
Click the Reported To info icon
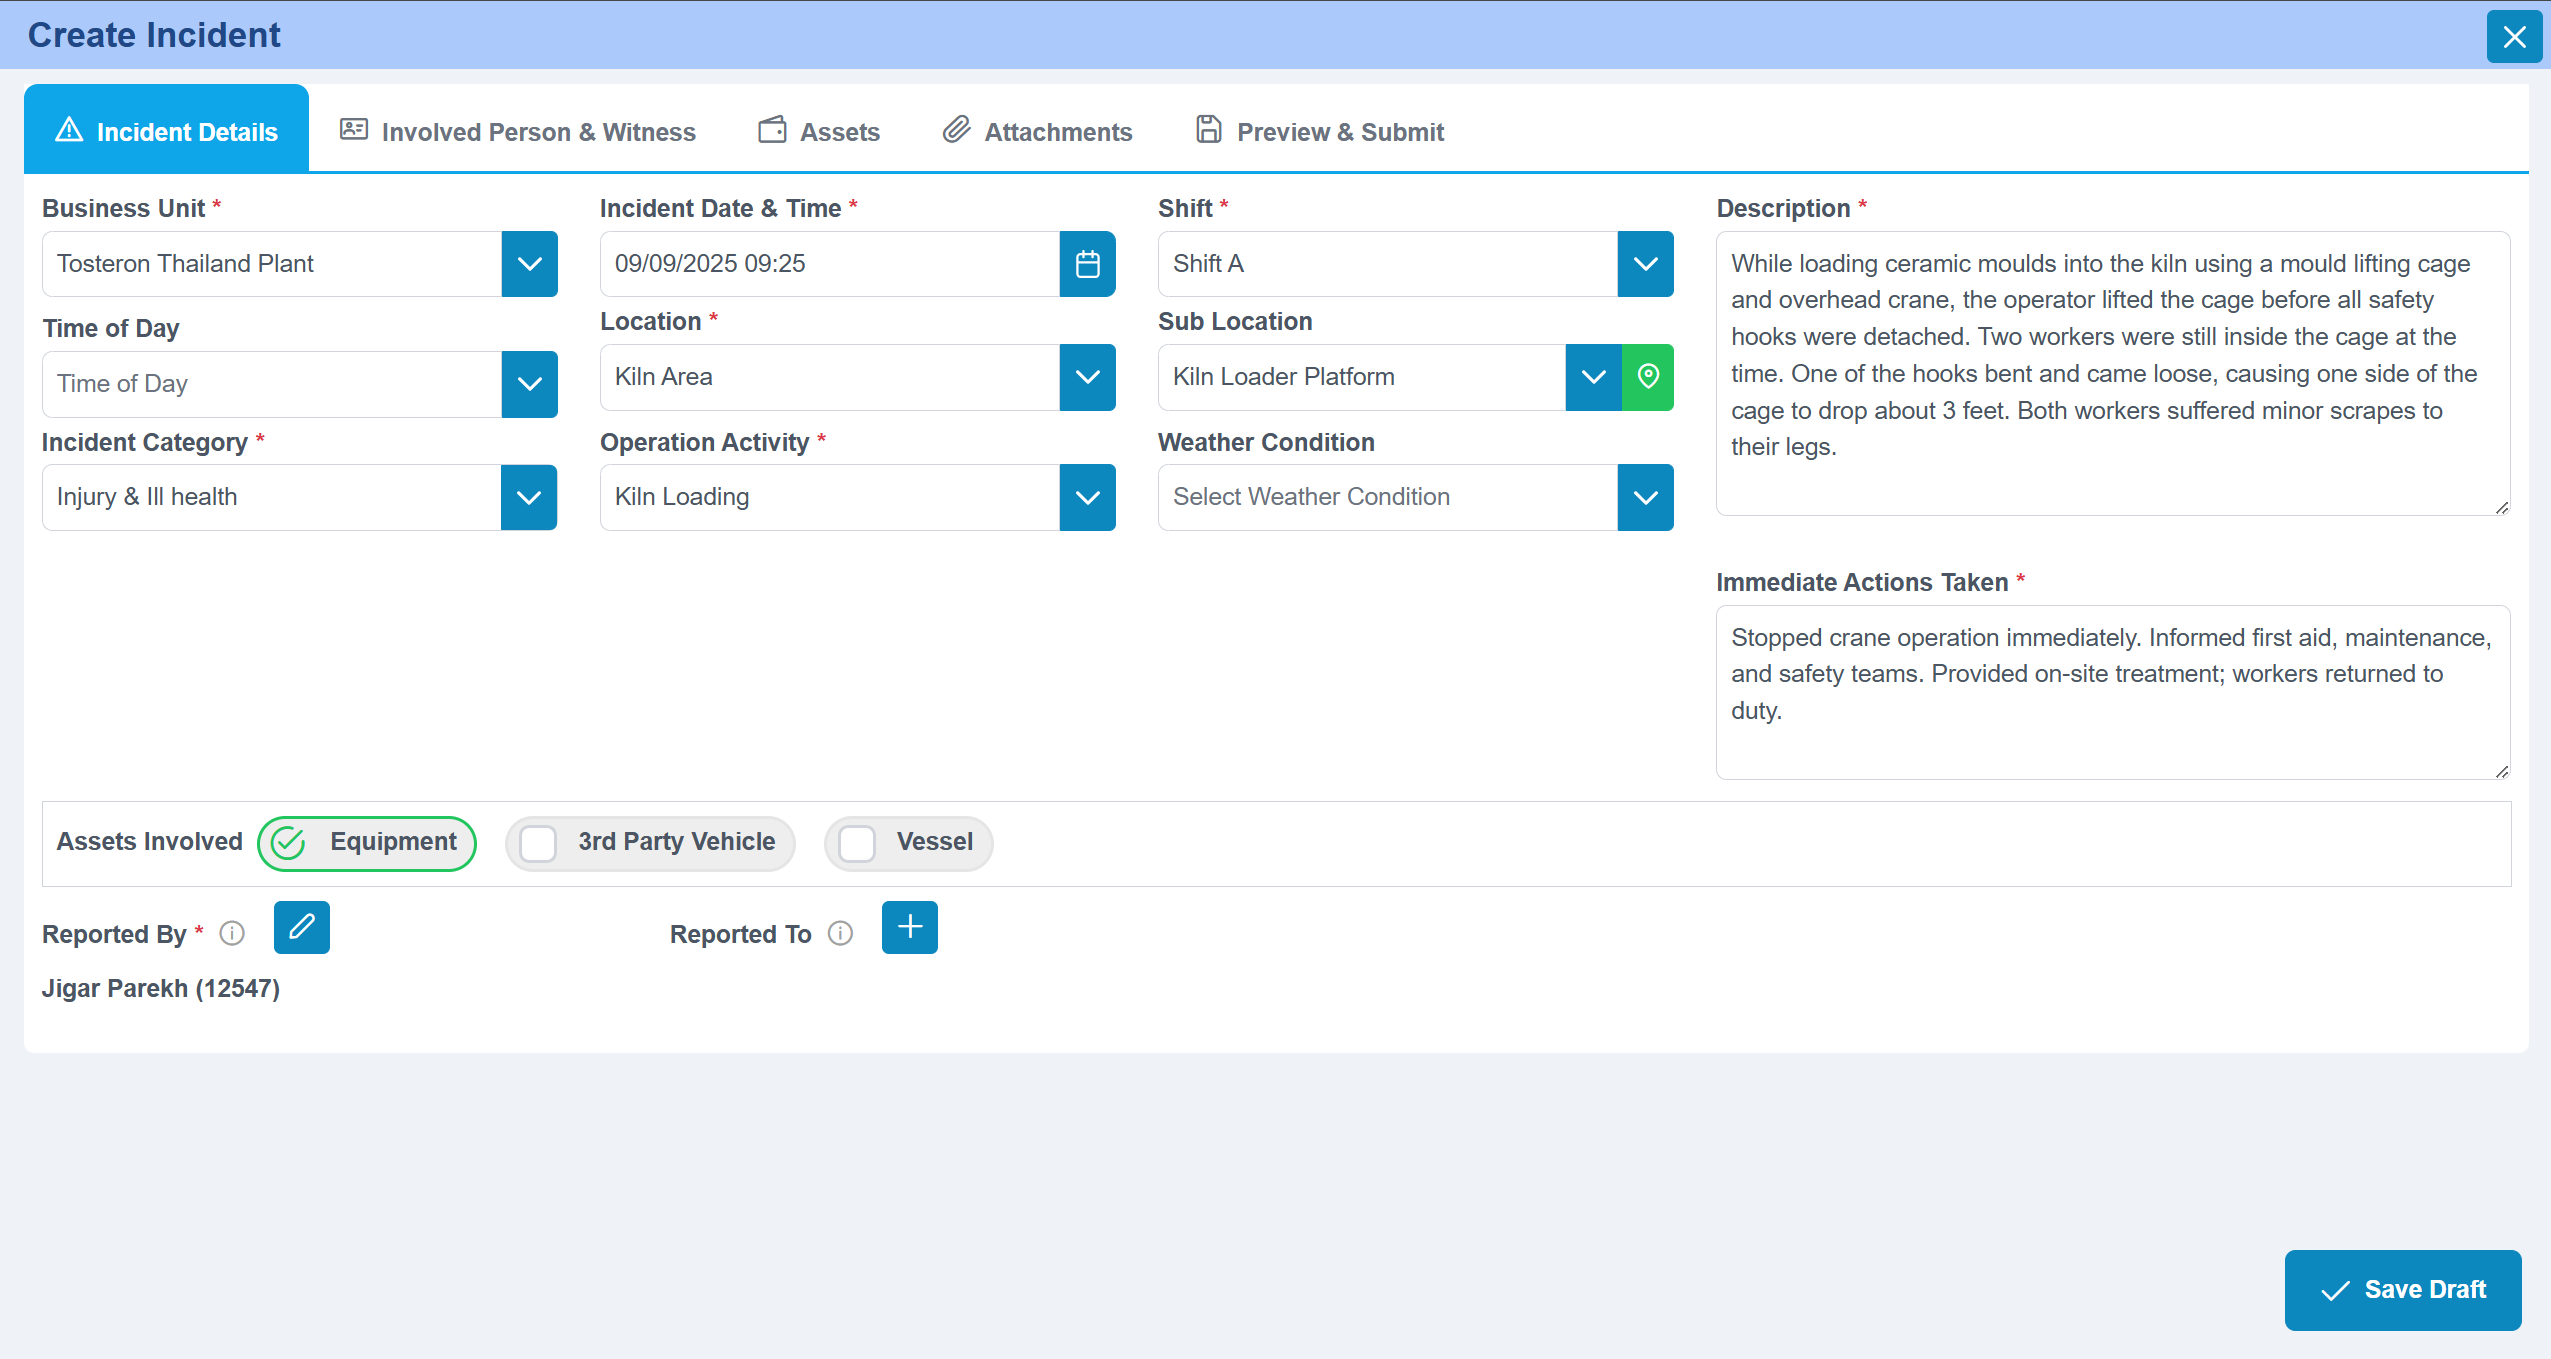tap(840, 933)
